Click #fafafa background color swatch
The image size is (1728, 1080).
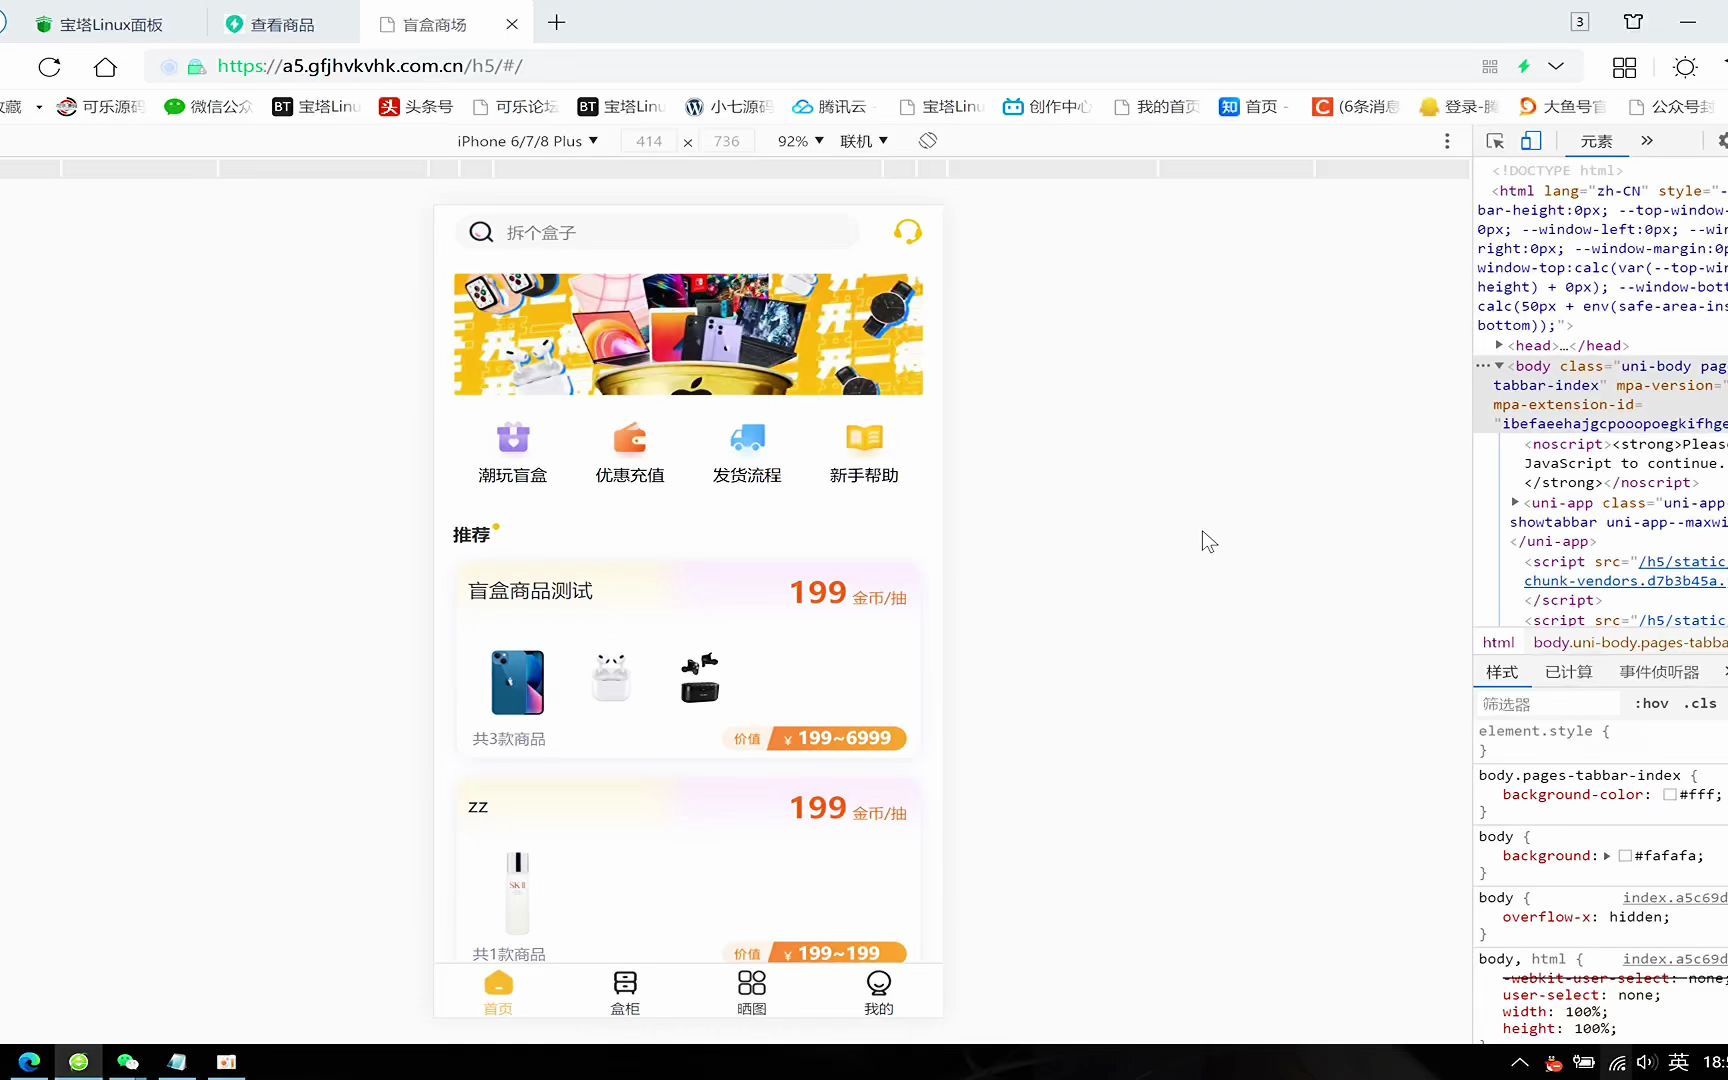pos(1625,856)
